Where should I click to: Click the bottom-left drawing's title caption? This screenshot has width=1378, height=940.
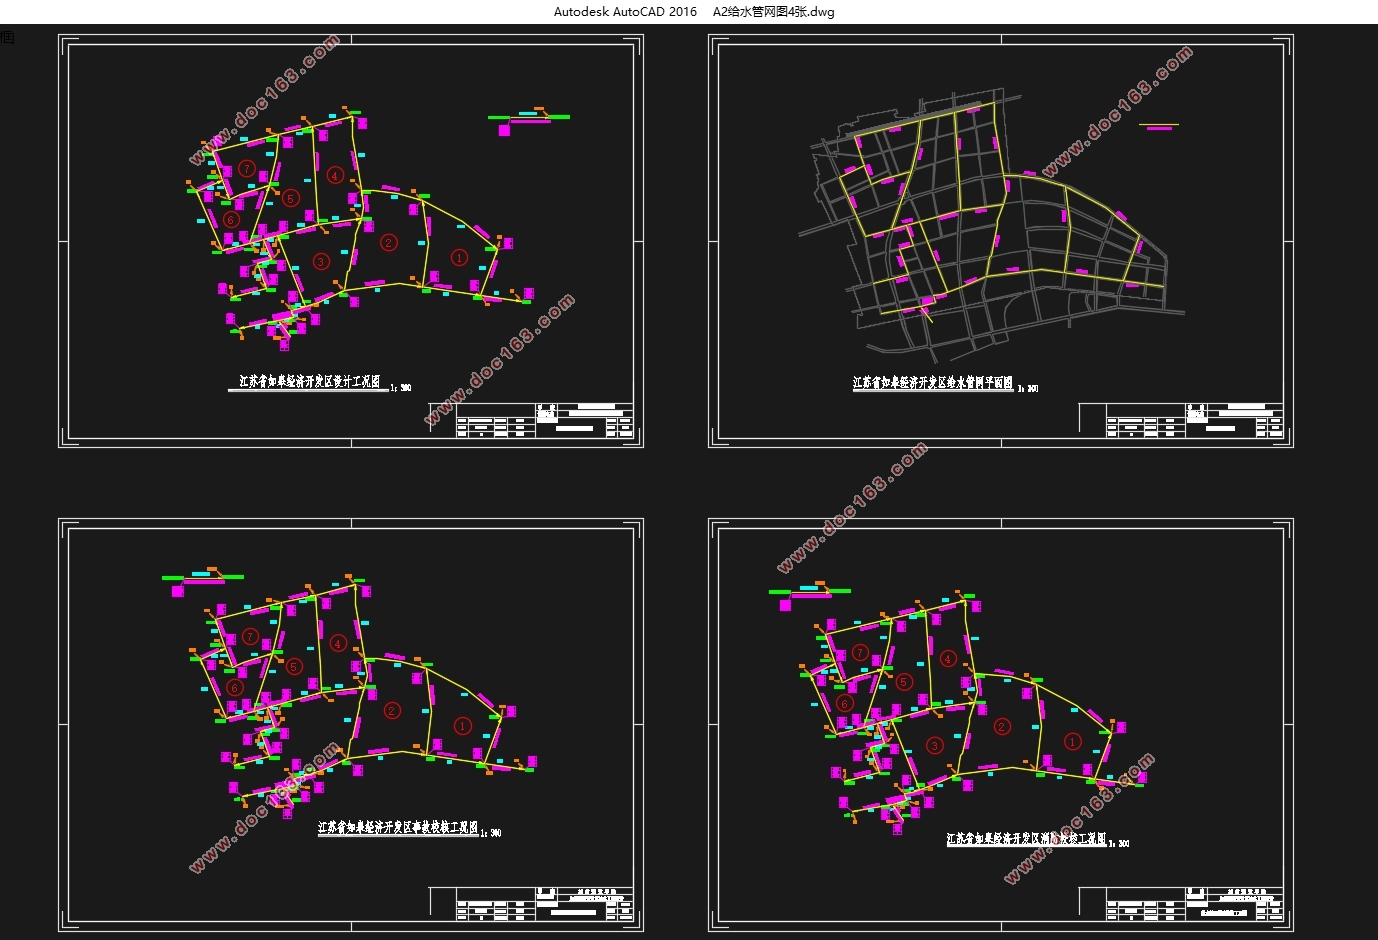pyautogui.click(x=398, y=828)
